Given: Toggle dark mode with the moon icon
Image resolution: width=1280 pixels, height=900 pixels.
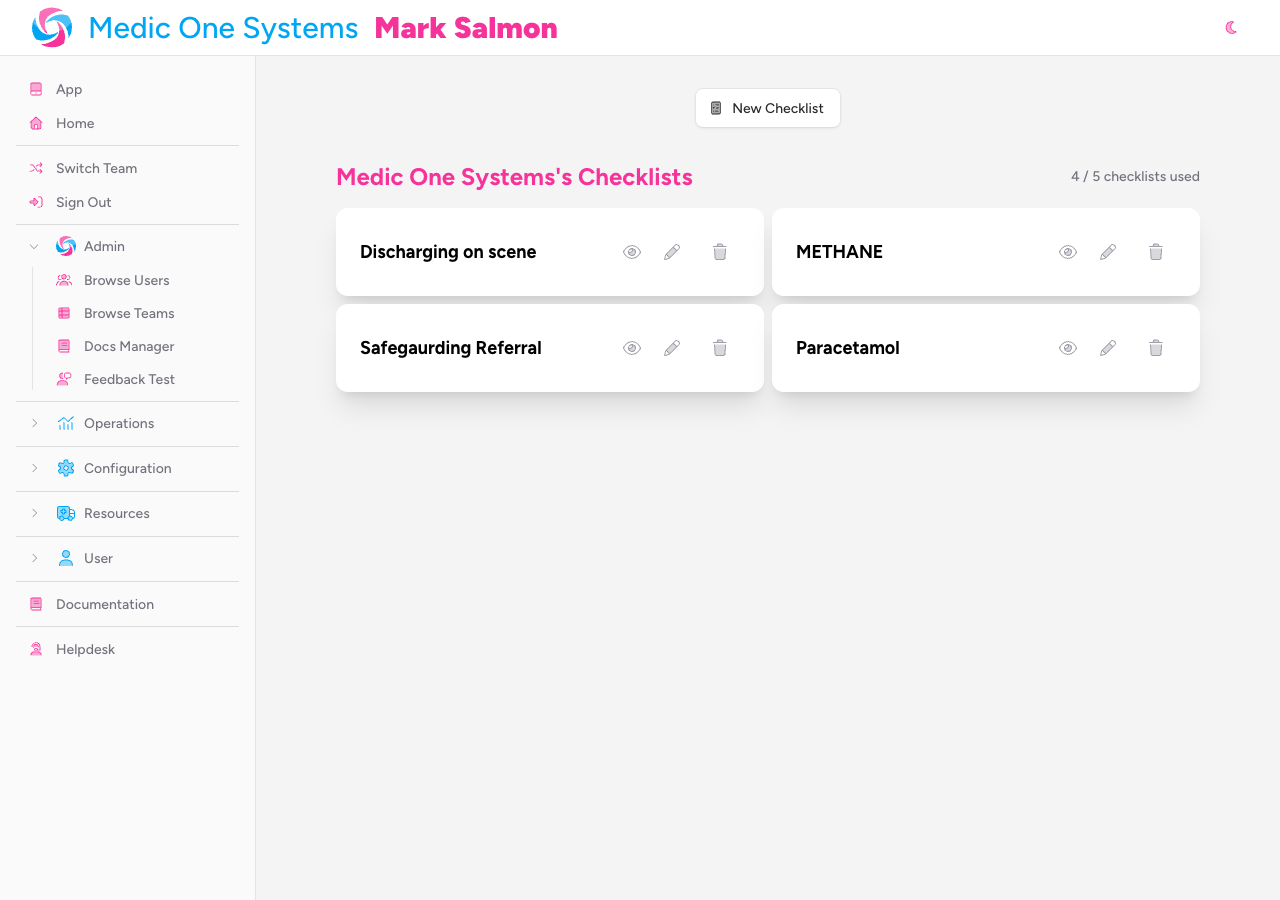Looking at the screenshot, I should [x=1231, y=27].
